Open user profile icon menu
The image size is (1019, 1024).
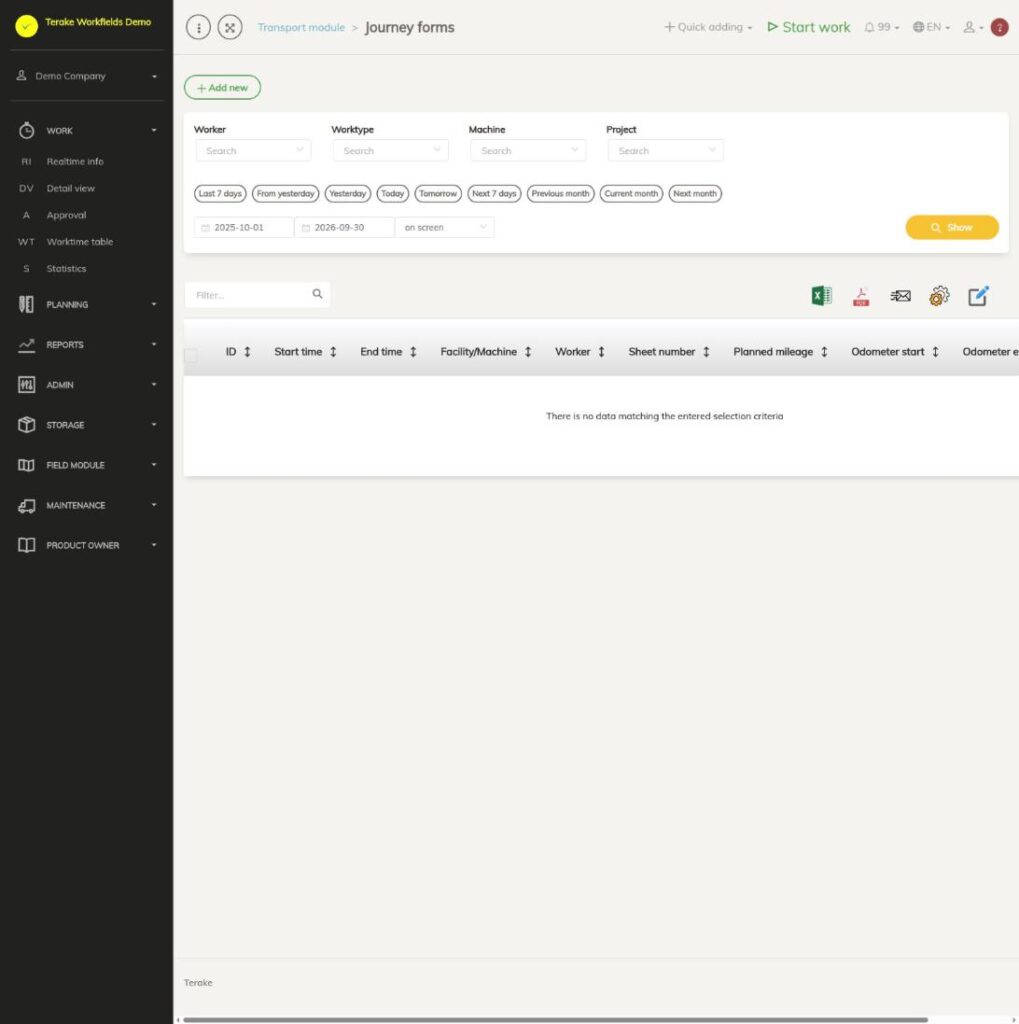click(x=973, y=27)
